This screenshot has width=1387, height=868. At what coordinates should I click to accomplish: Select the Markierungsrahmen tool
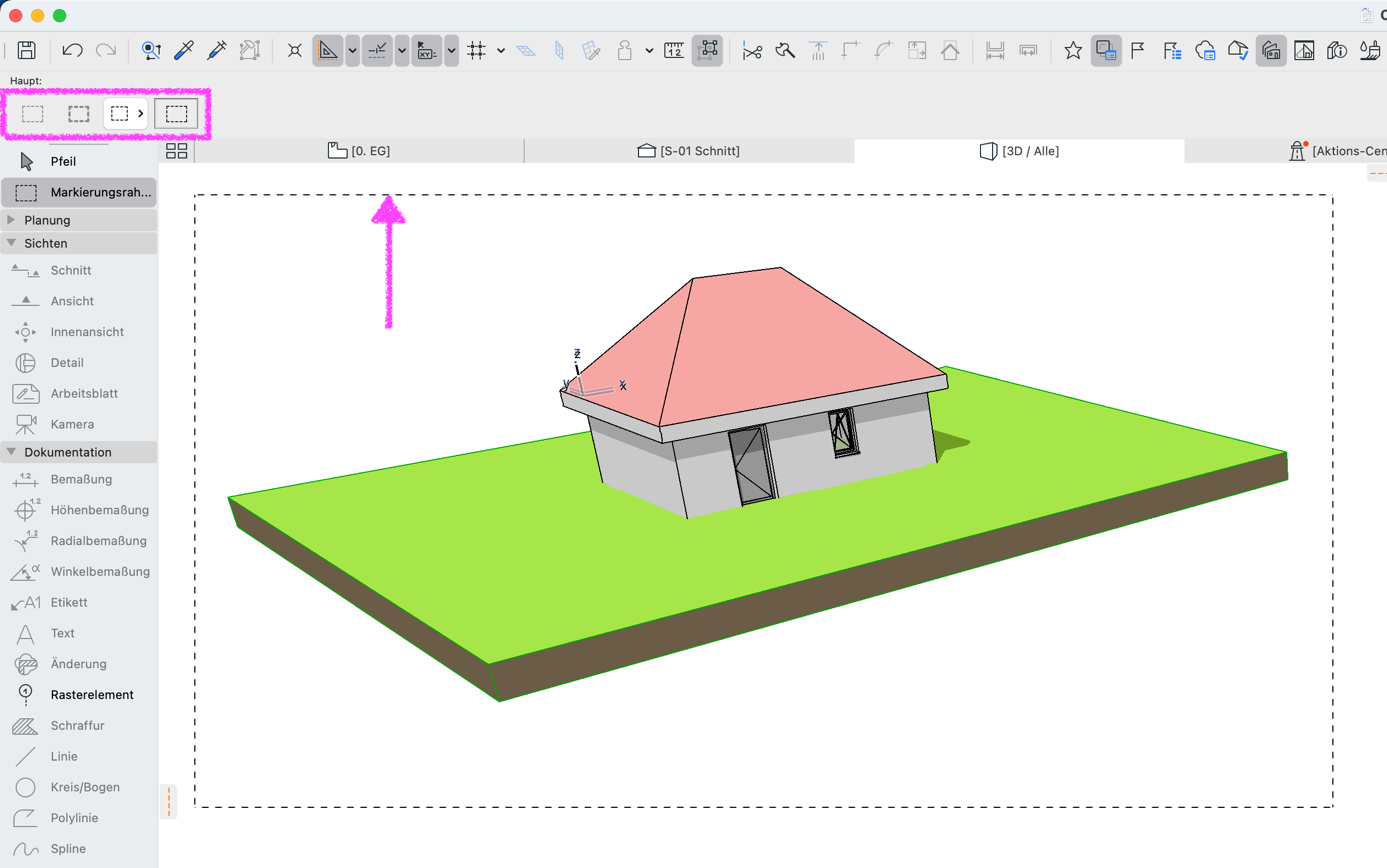[79, 192]
